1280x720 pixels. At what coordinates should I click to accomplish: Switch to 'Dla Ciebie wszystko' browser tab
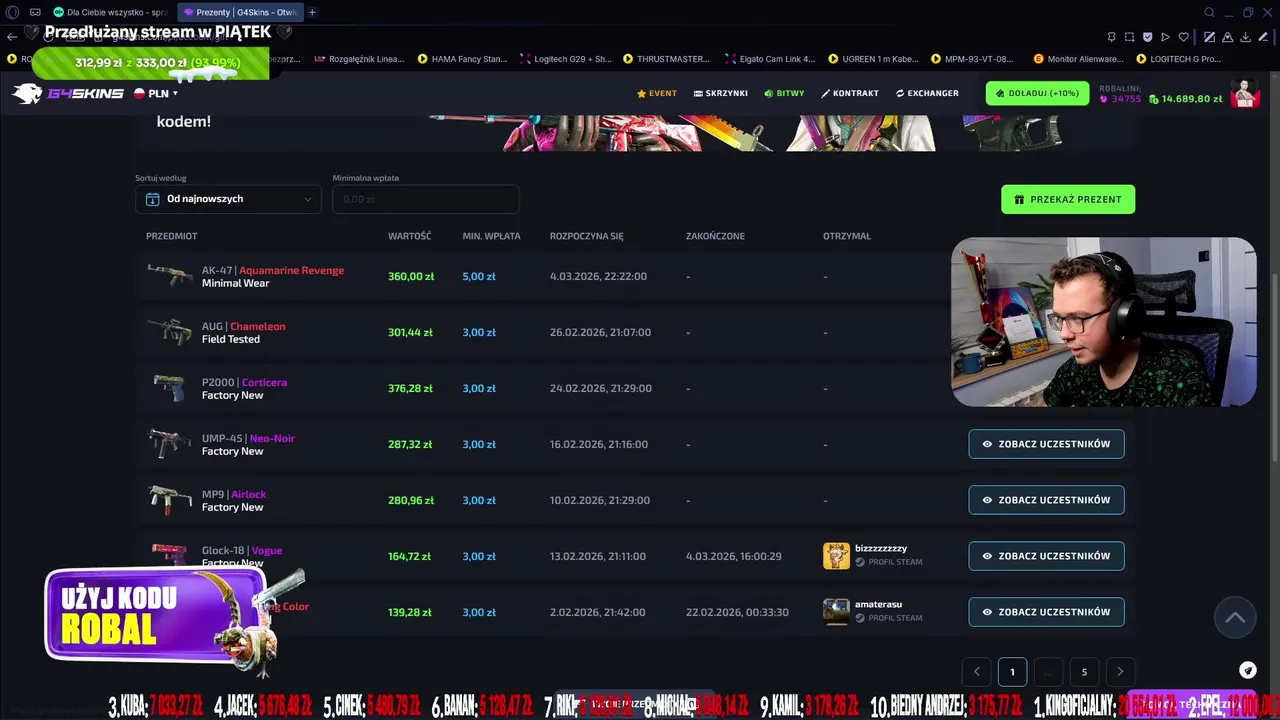point(110,12)
